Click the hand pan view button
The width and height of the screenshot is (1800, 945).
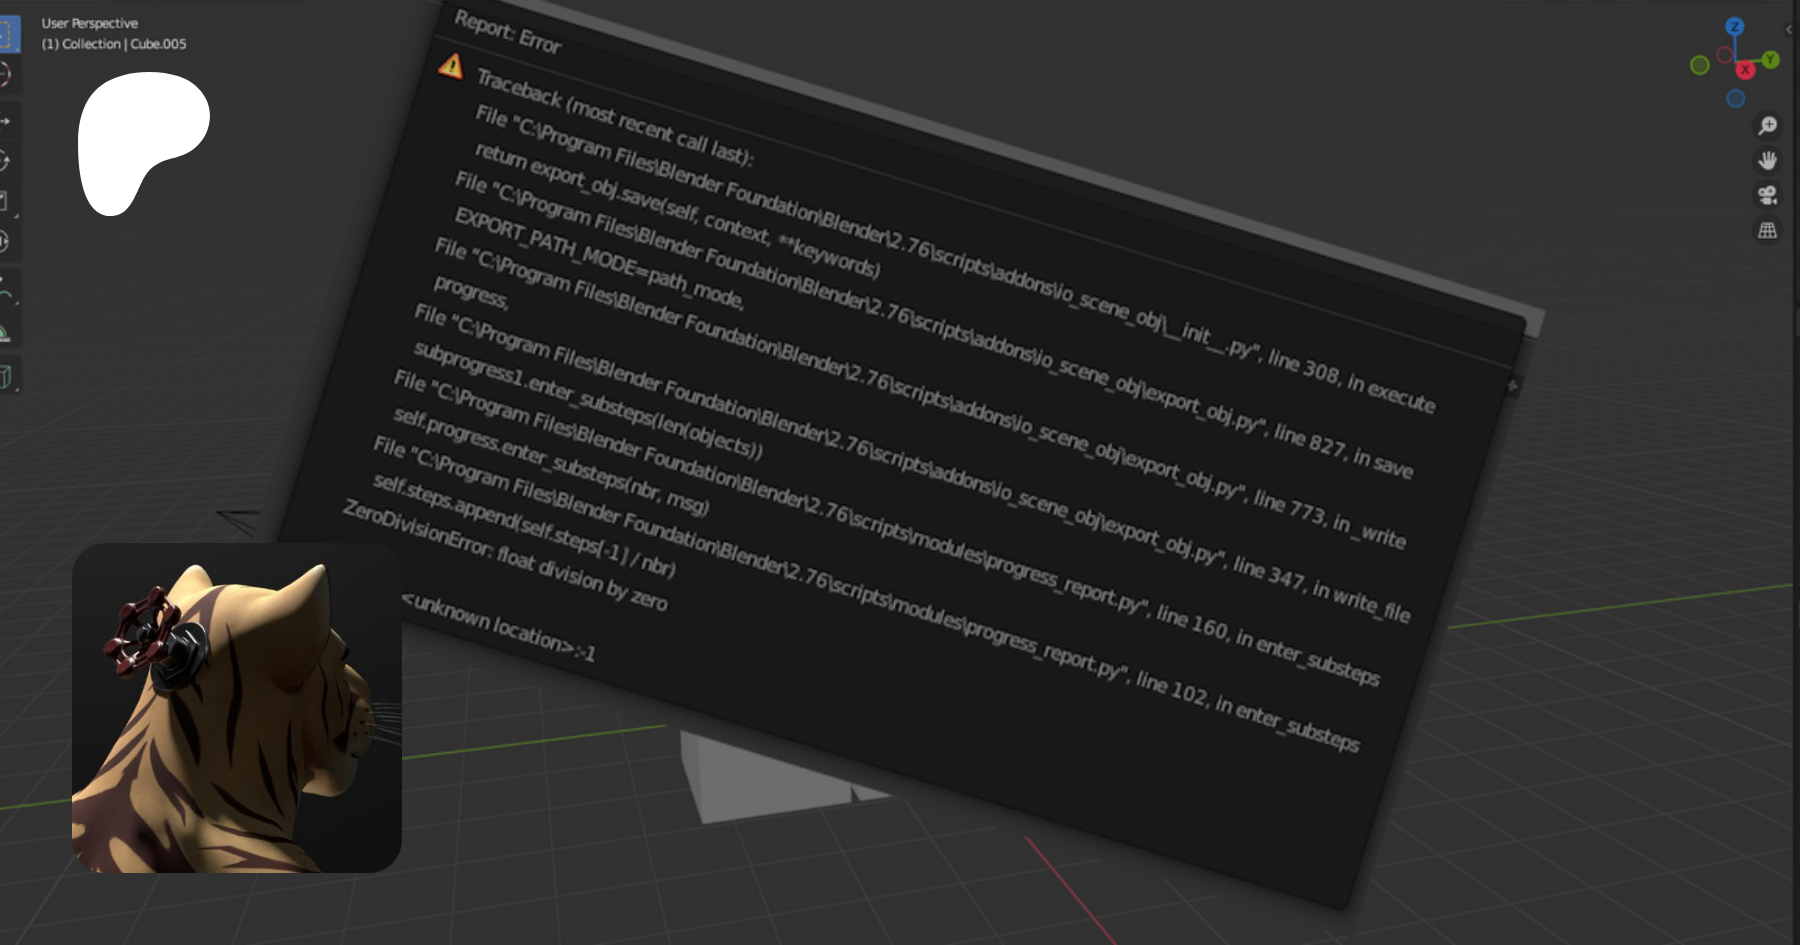(x=1768, y=160)
